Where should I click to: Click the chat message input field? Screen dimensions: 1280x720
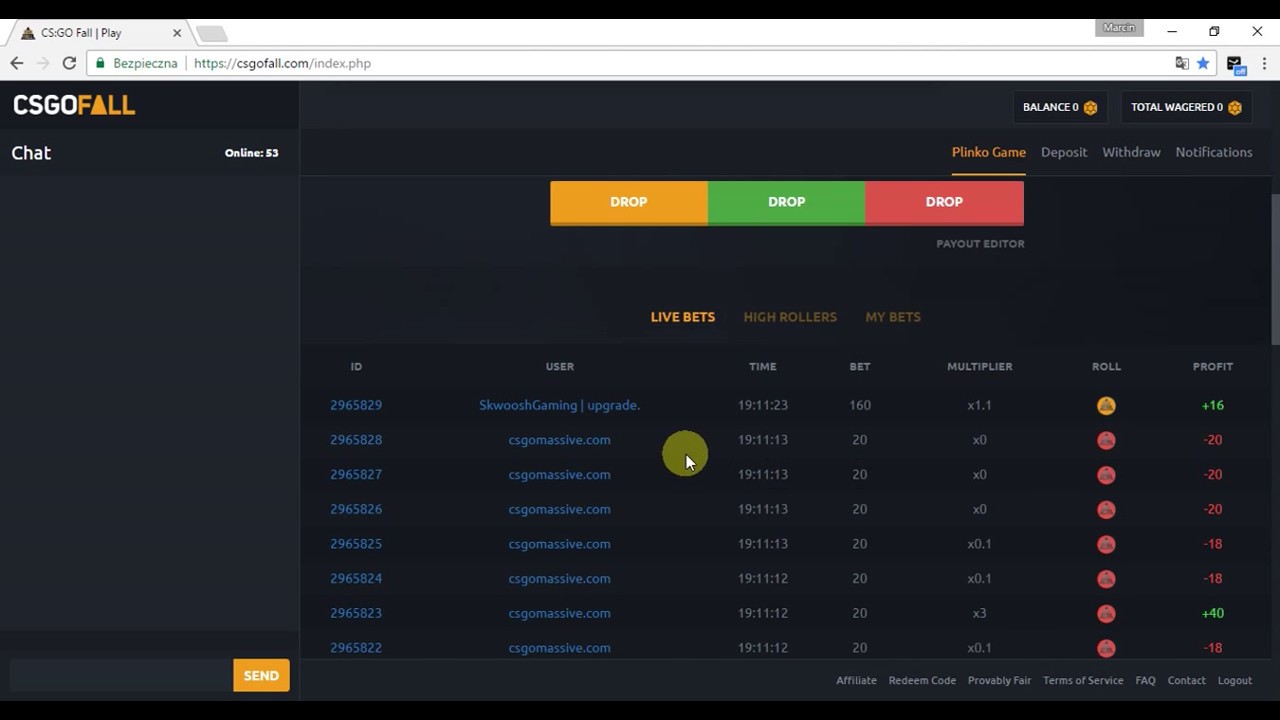click(121, 675)
